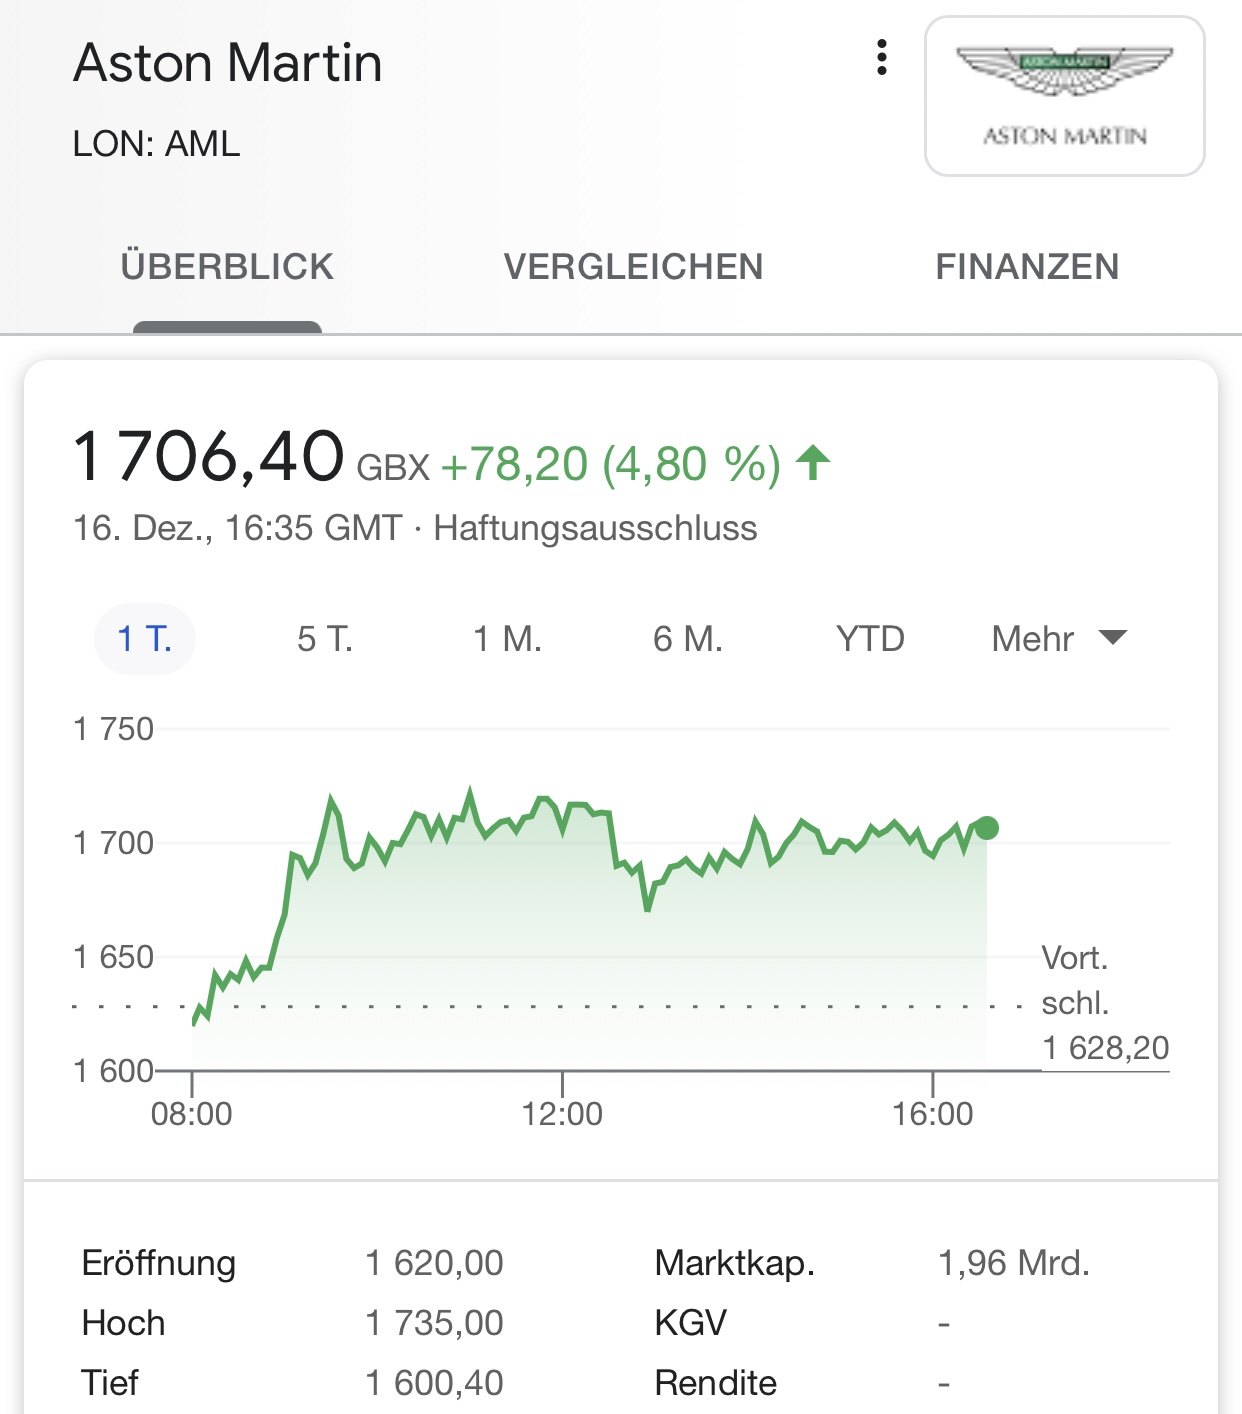Click the 16:00 marker on chart axis
Viewport: 1242px width, 1414px height.
tap(932, 1113)
